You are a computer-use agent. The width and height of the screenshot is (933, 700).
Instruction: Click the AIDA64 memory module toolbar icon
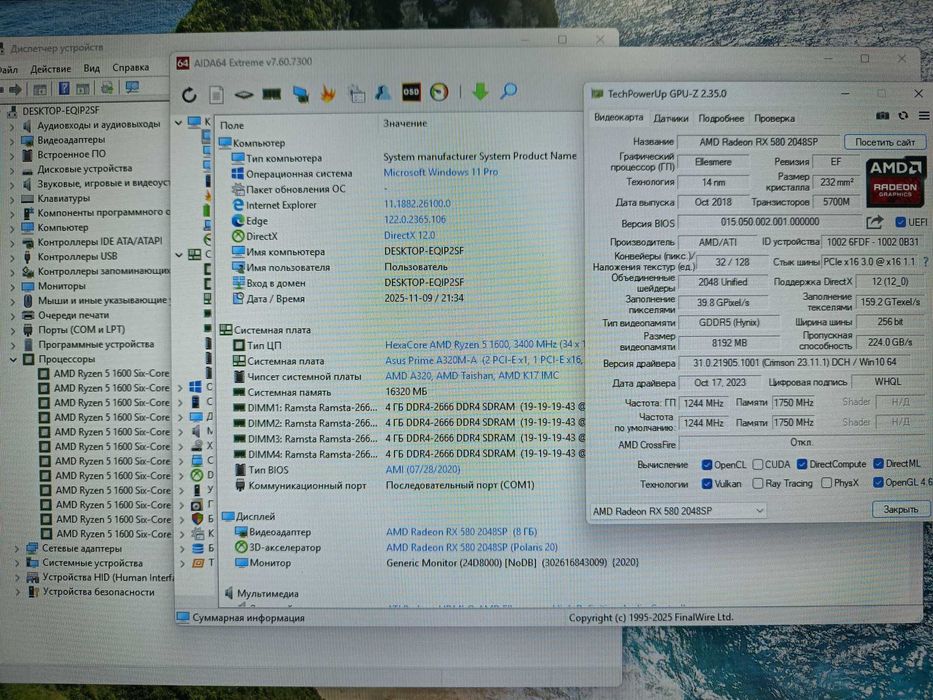click(271, 94)
